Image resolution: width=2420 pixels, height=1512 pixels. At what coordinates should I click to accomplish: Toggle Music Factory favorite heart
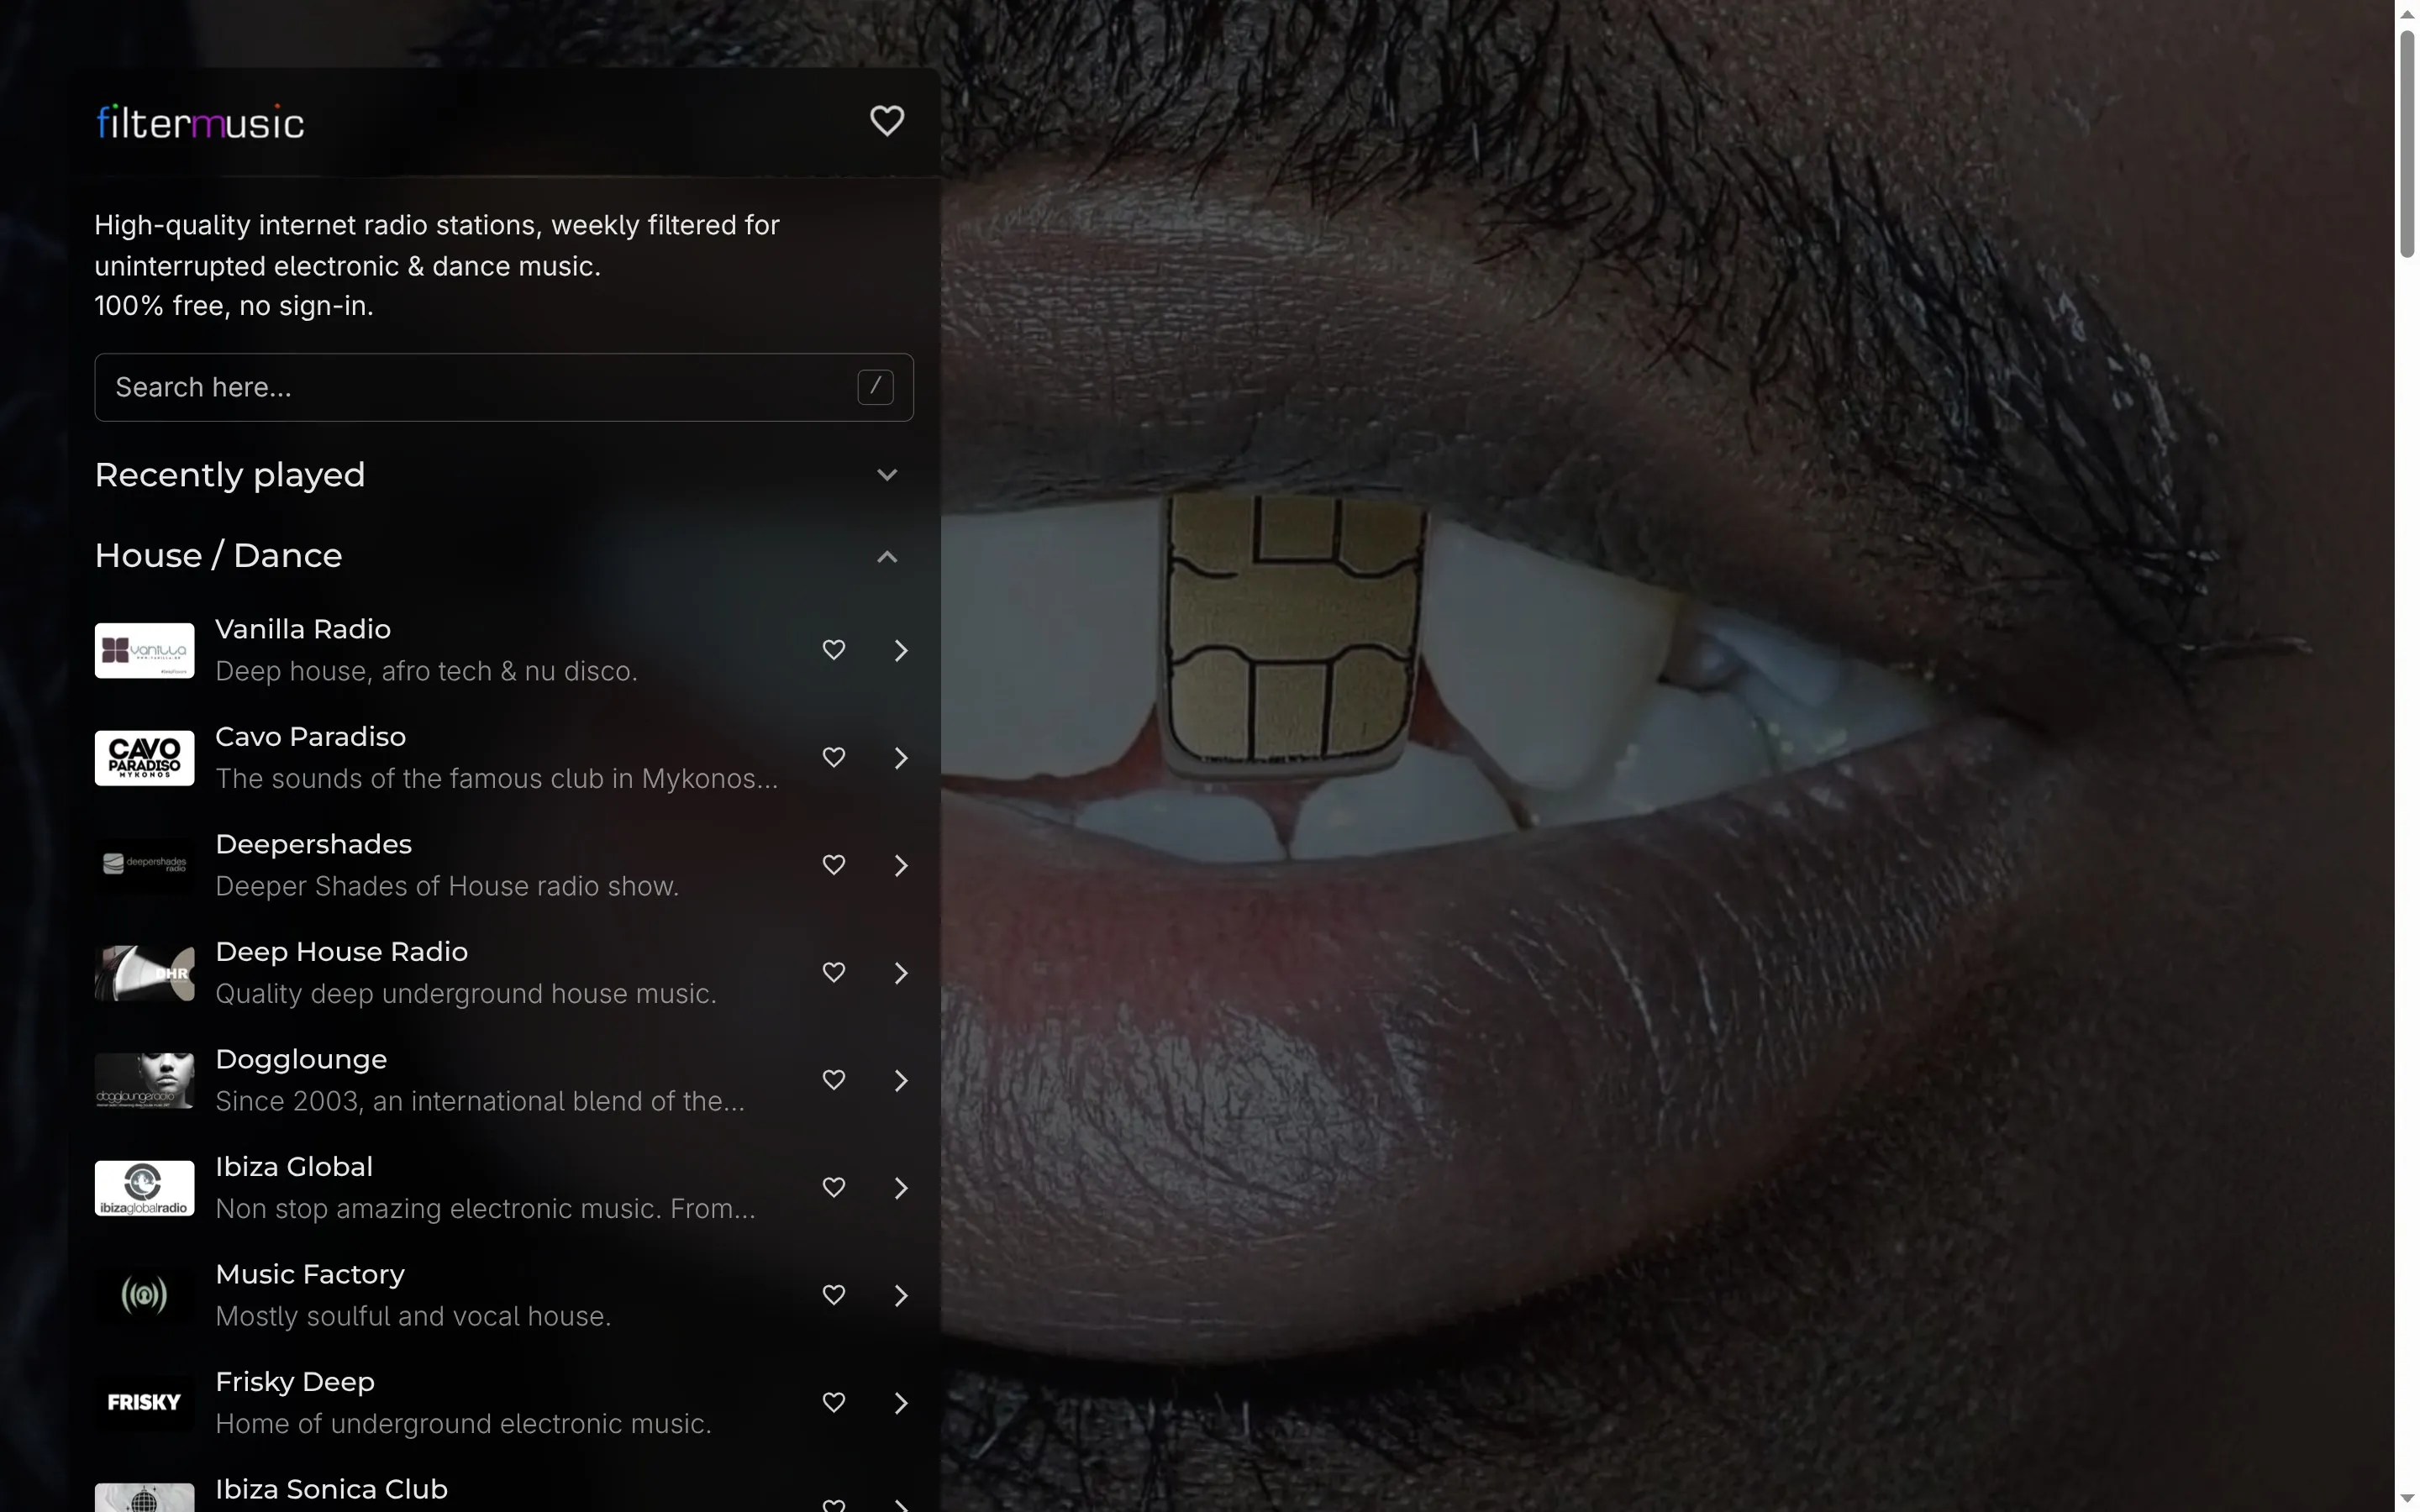pyautogui.click(x=833, y=1295)
